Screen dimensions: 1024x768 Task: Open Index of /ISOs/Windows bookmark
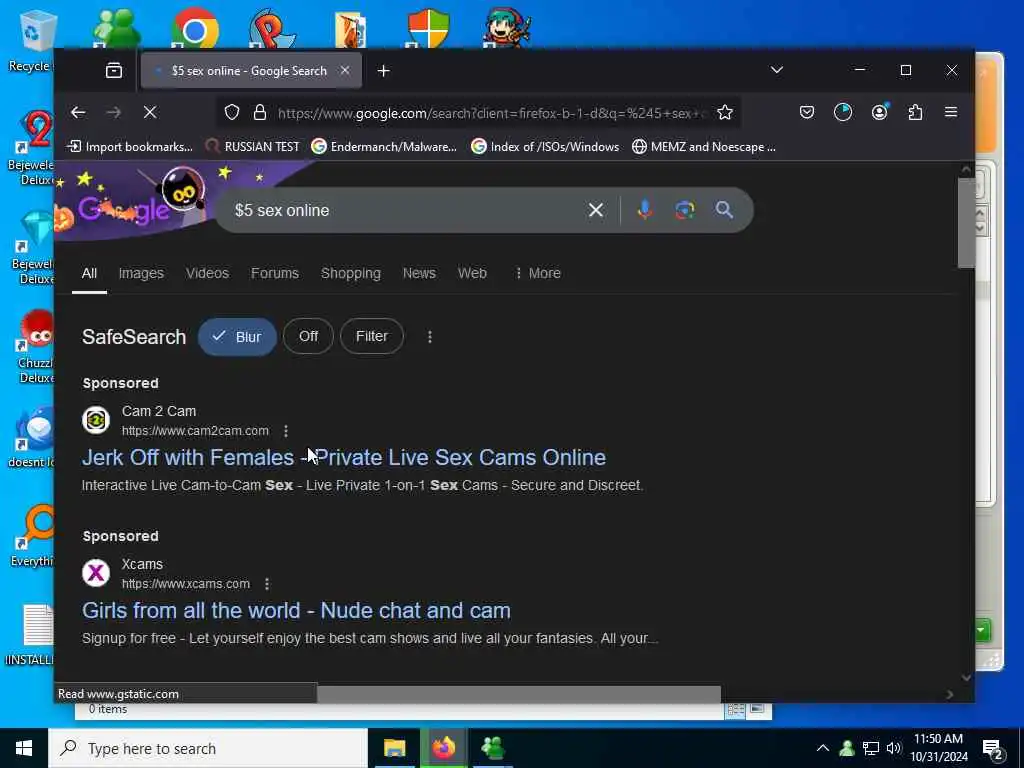545,146
